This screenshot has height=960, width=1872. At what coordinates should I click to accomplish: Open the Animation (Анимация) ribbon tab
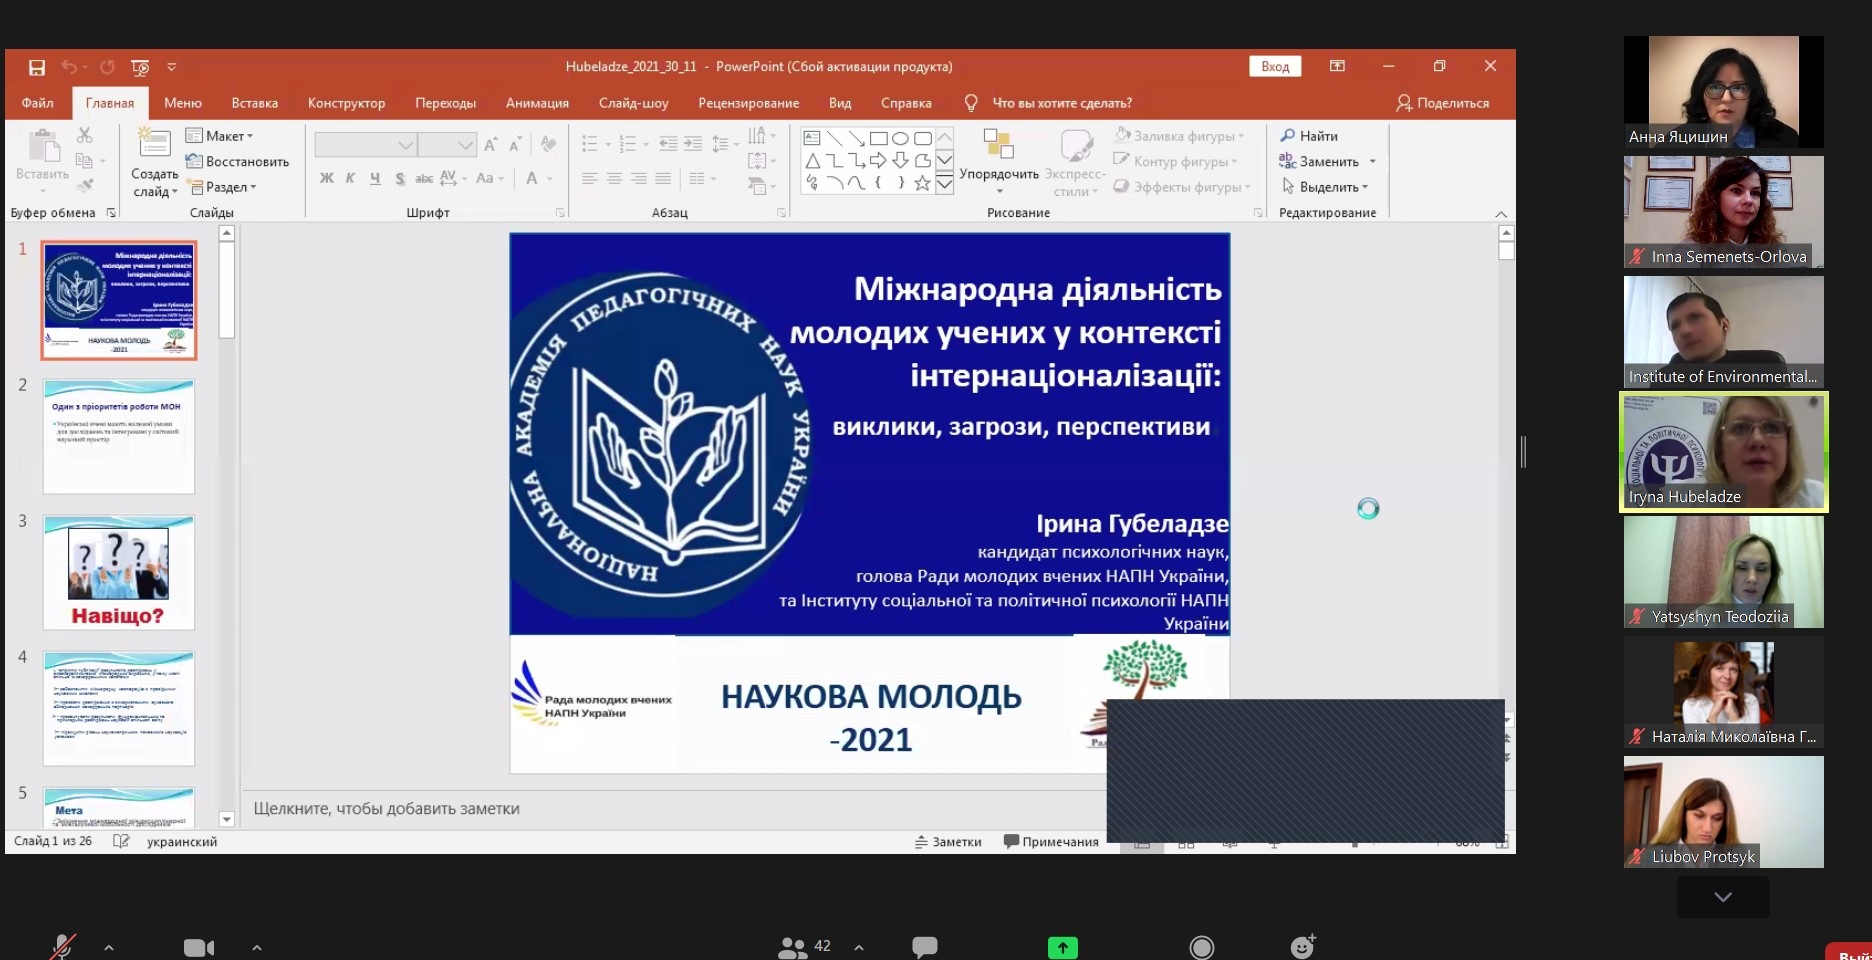coord(537,103)
